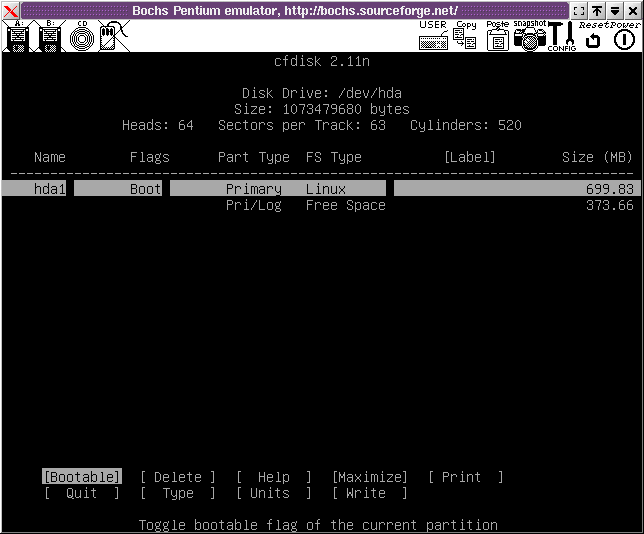This screenshot has height=534, width=644.
Task: Click the Maximize menu option
Action: pos(370,477)
